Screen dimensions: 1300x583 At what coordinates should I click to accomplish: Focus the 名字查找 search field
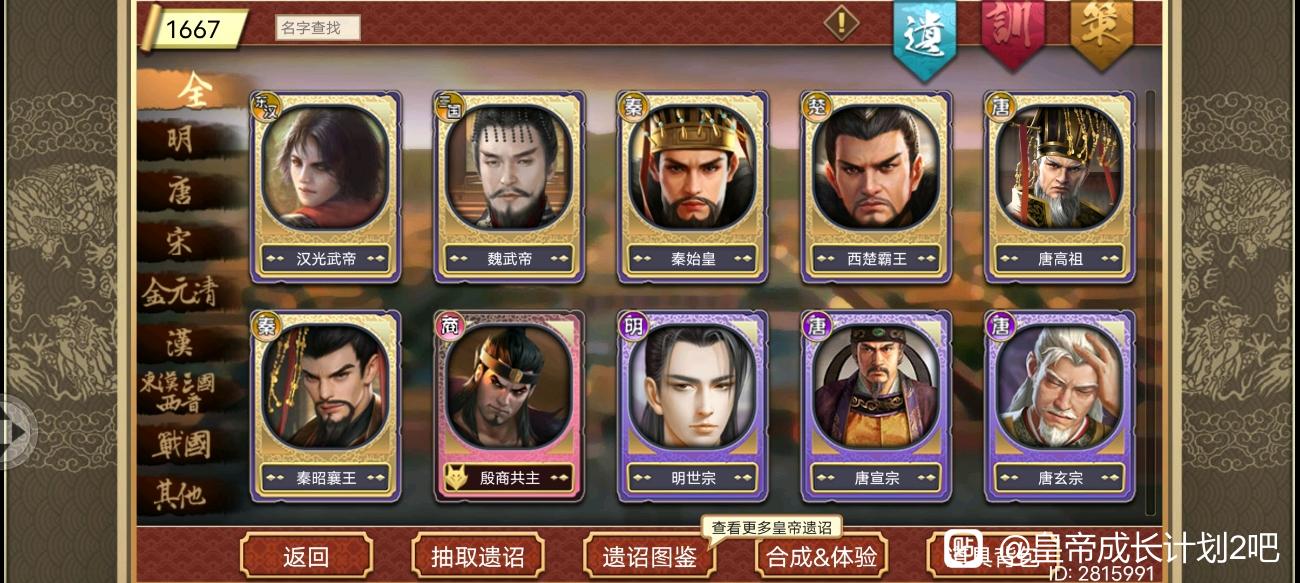pos(318,28)
